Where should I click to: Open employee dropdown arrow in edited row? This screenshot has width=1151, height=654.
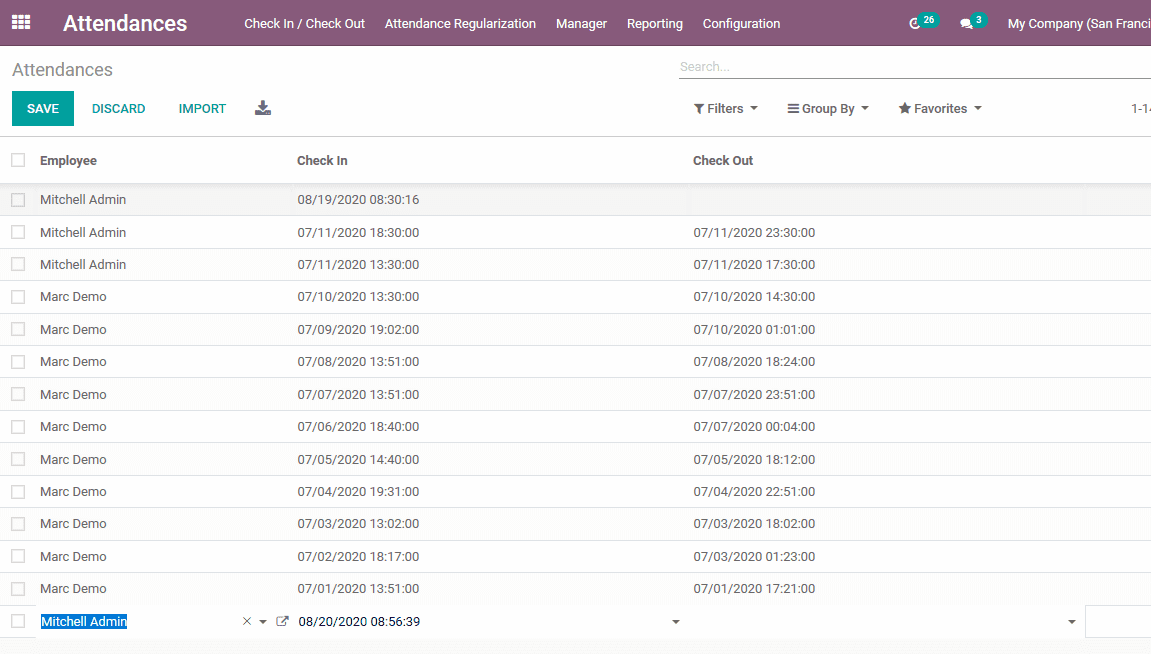point(263,622)
